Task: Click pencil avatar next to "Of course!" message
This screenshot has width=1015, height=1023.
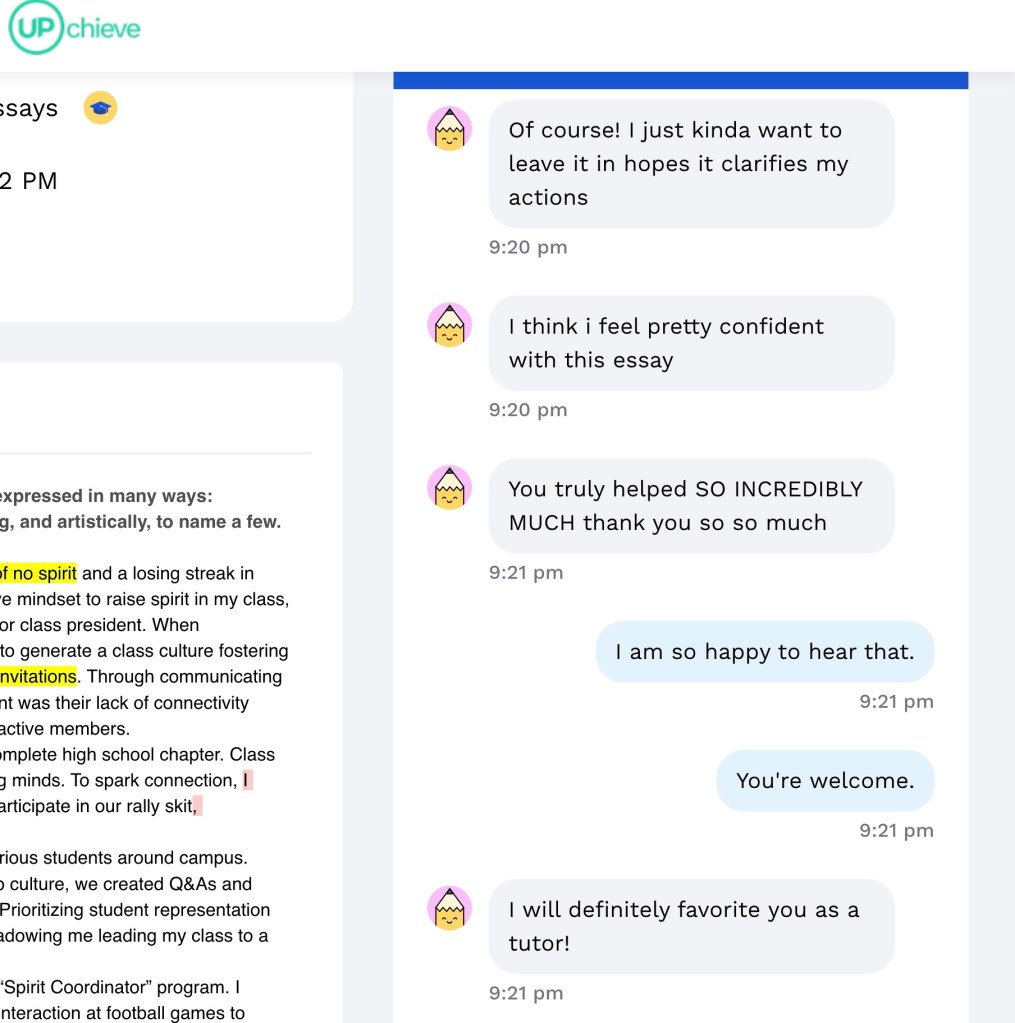Action: click(449, 129)
